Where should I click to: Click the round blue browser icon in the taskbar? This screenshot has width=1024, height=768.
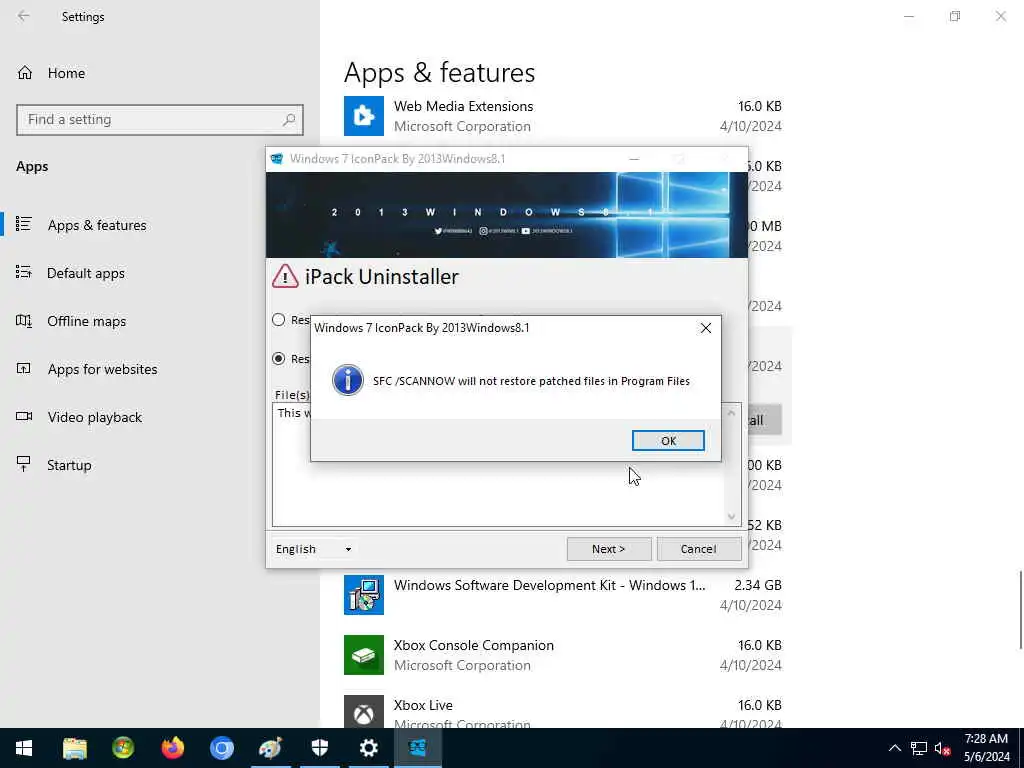[221, 748]
